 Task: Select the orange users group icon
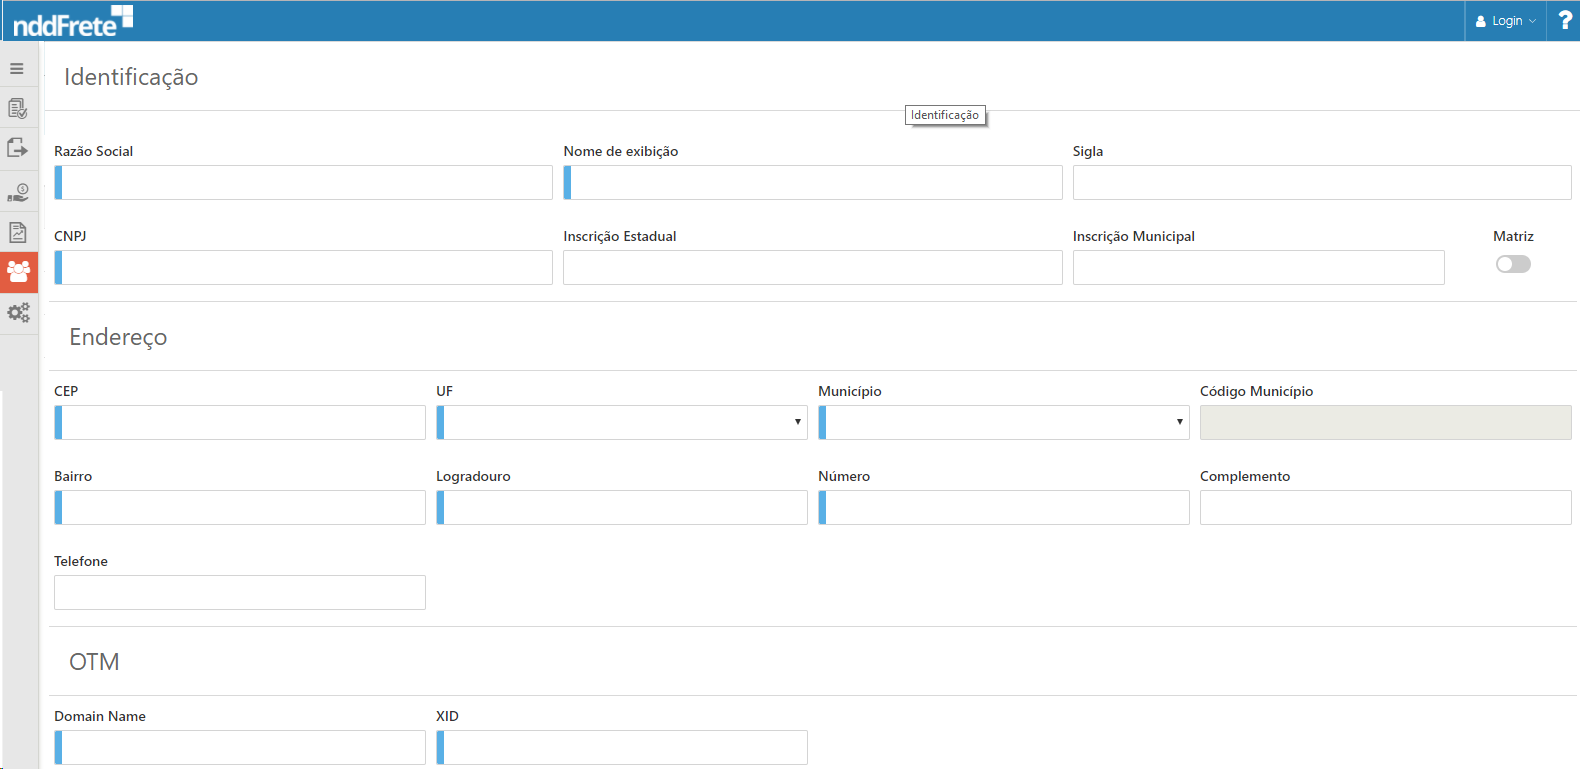[18, 271]
